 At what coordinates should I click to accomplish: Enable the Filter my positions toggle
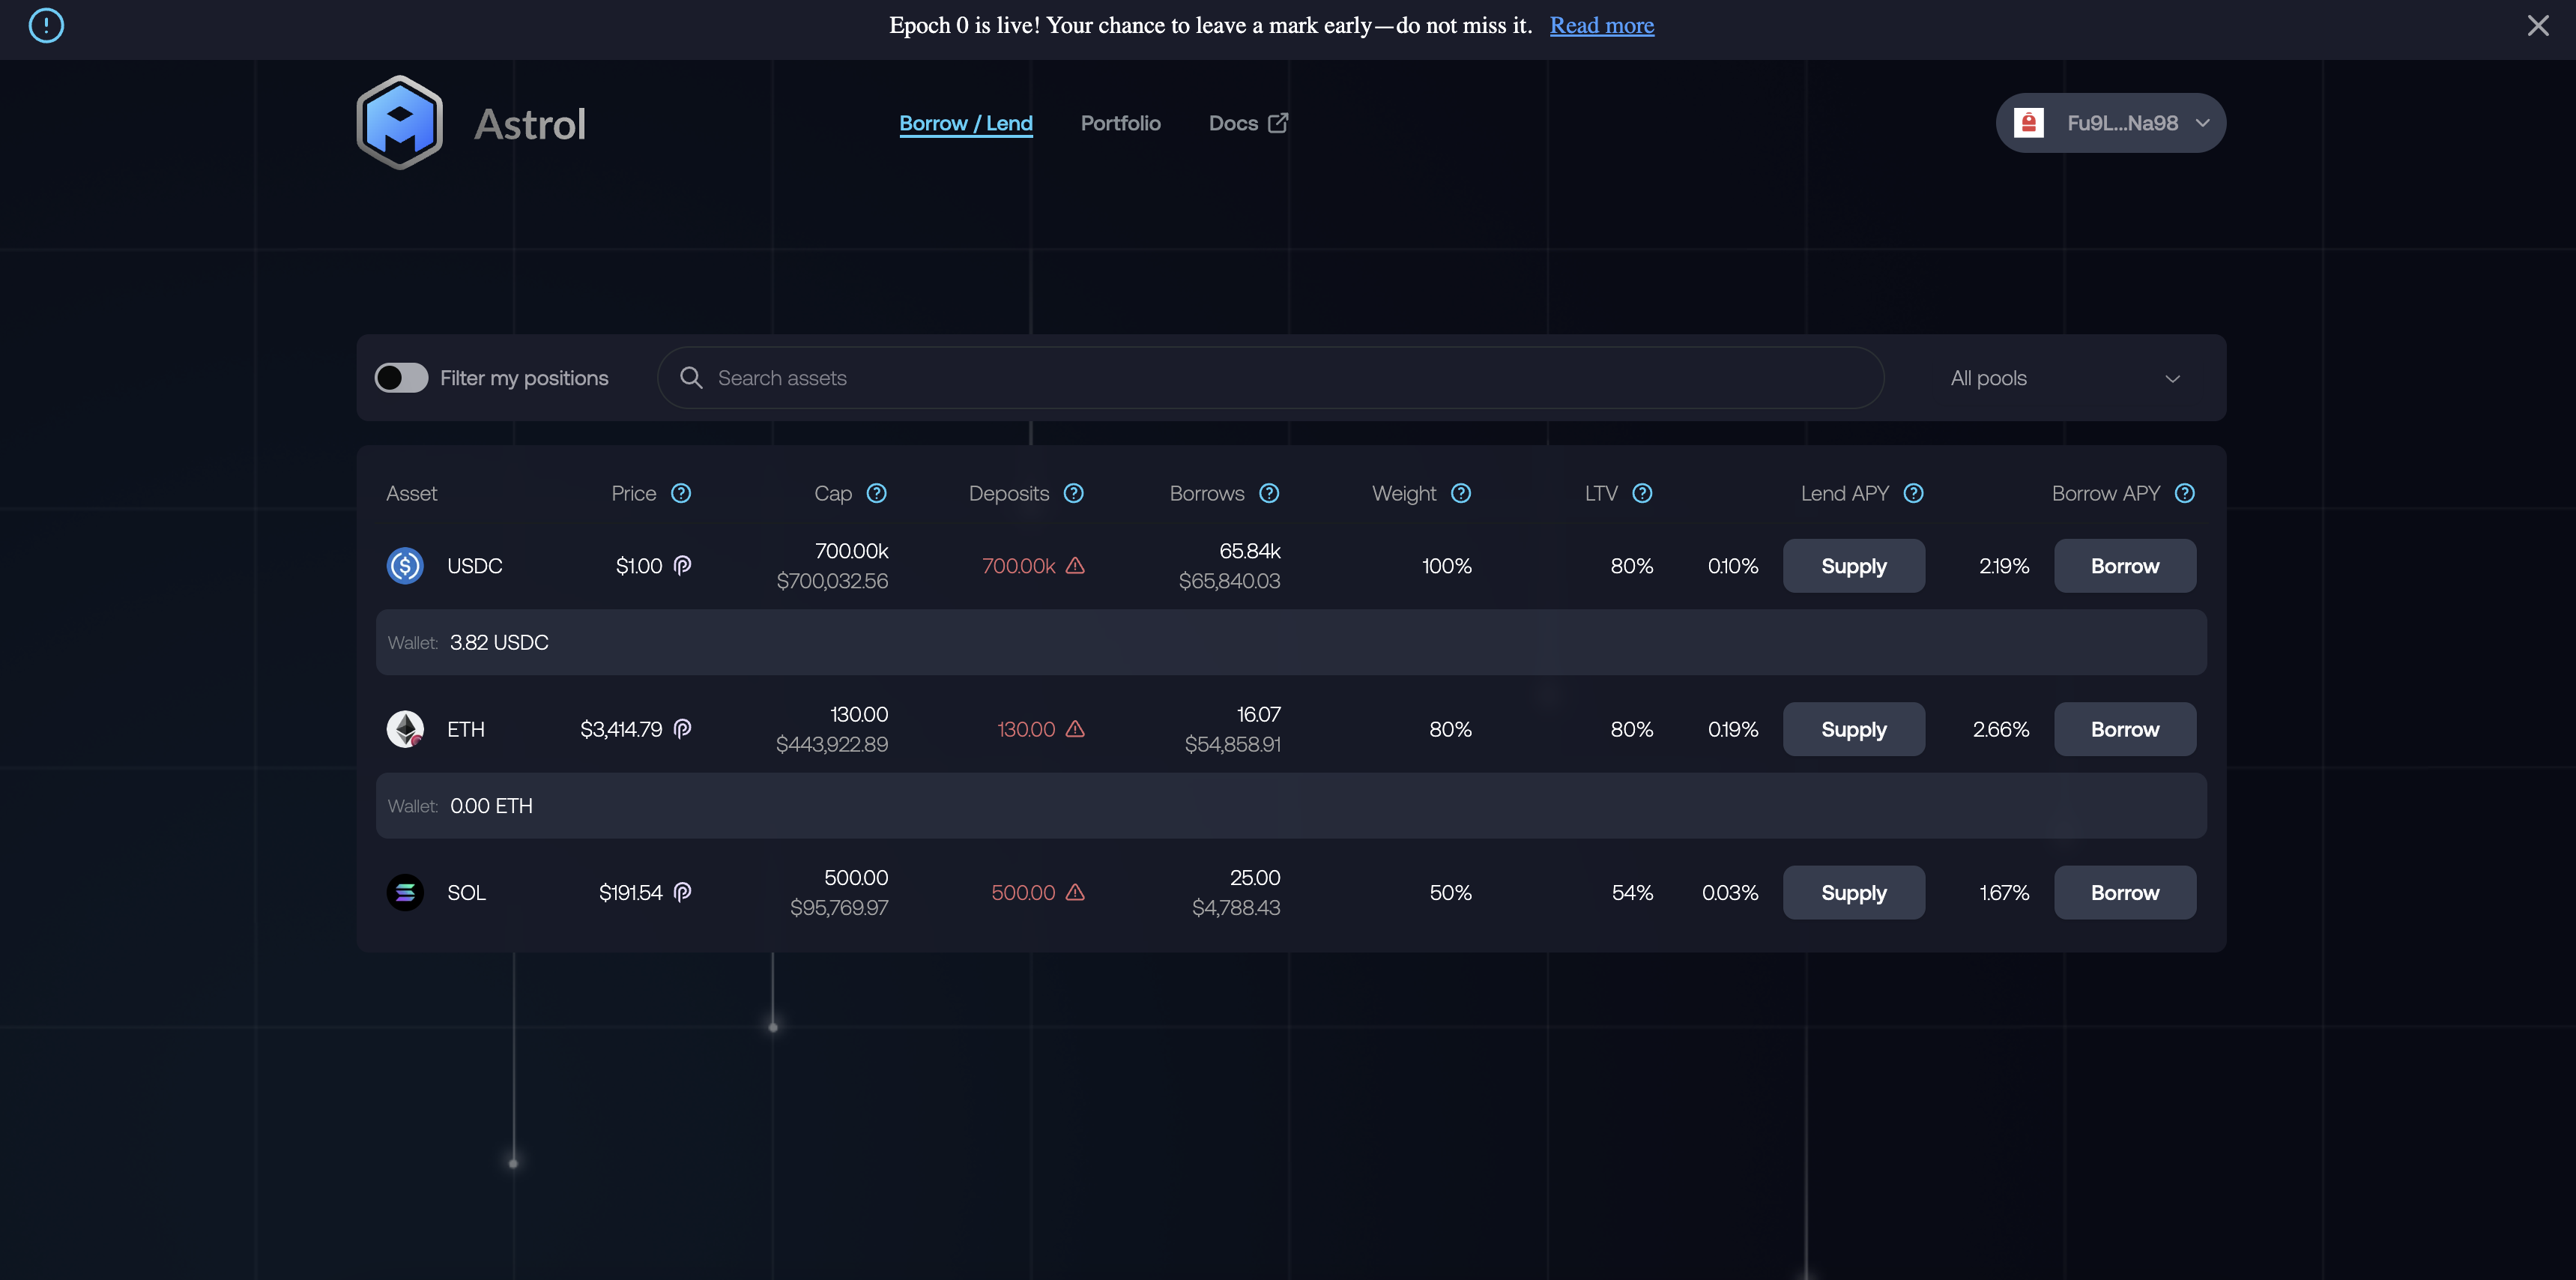point(400,377)
